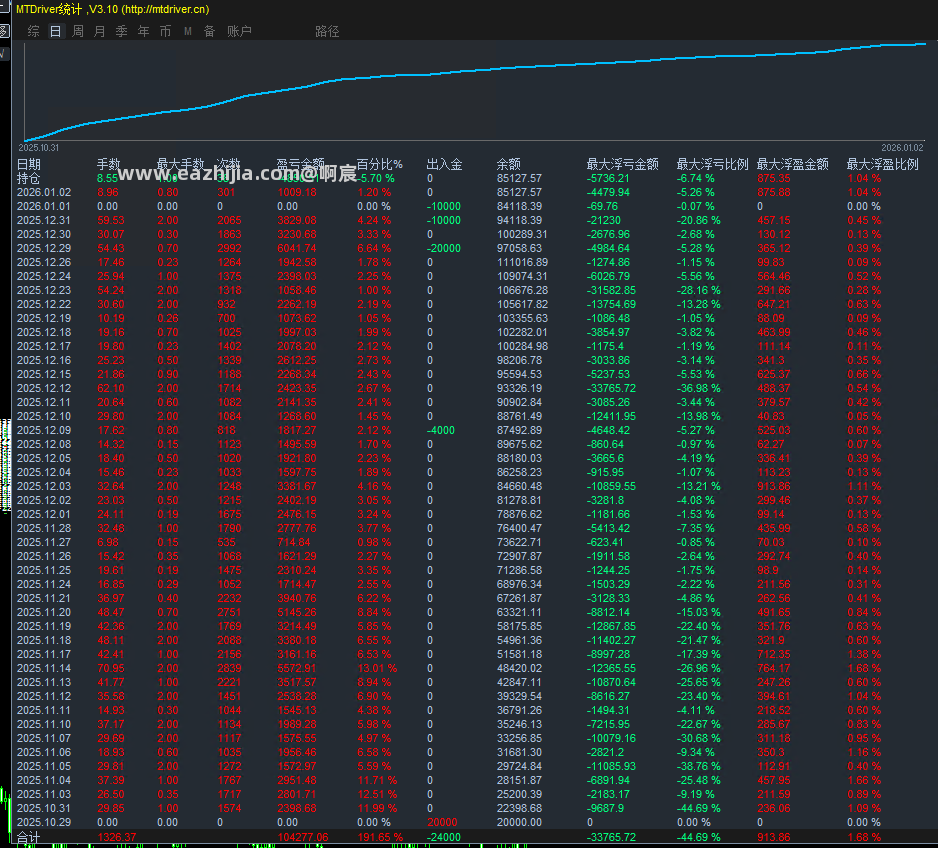Click the -20000 withdrawal value
Viewport: 938px width, 848px height.
click(443, 248)
